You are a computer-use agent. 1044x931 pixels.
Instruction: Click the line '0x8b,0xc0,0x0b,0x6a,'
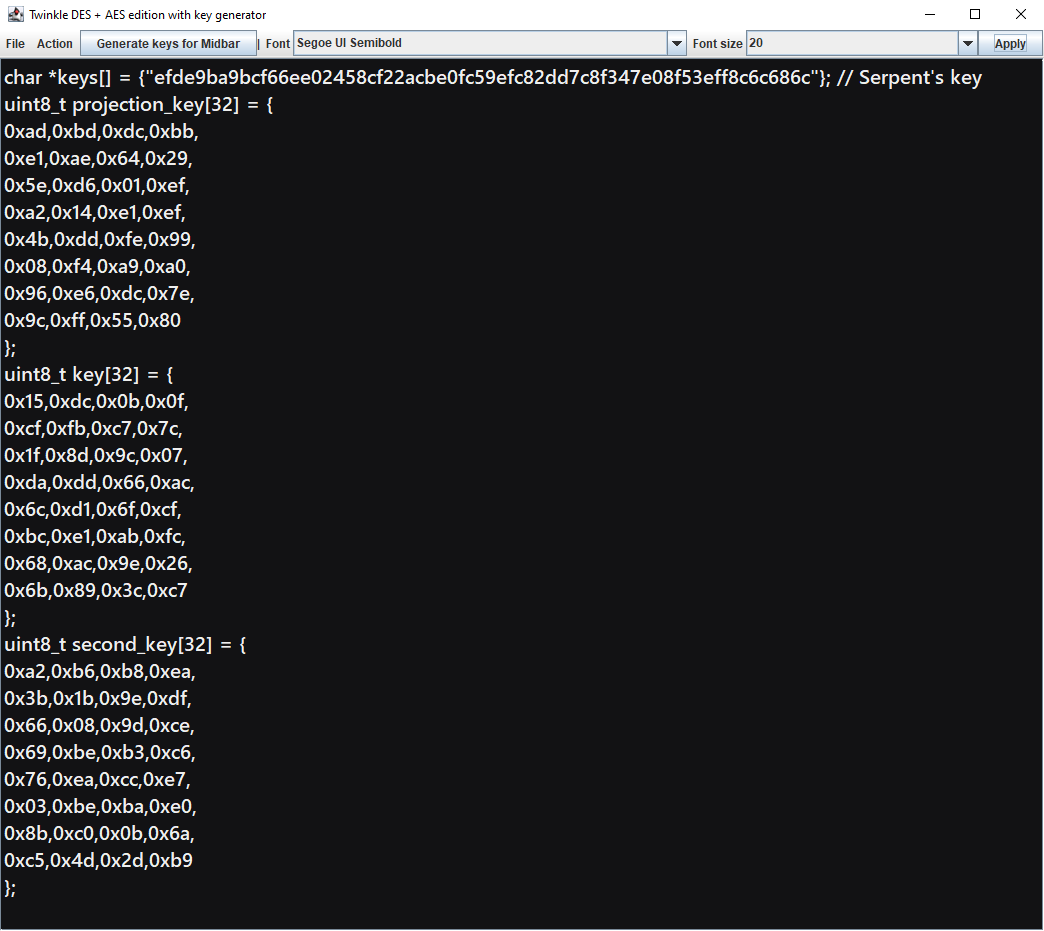coord(99,834)
